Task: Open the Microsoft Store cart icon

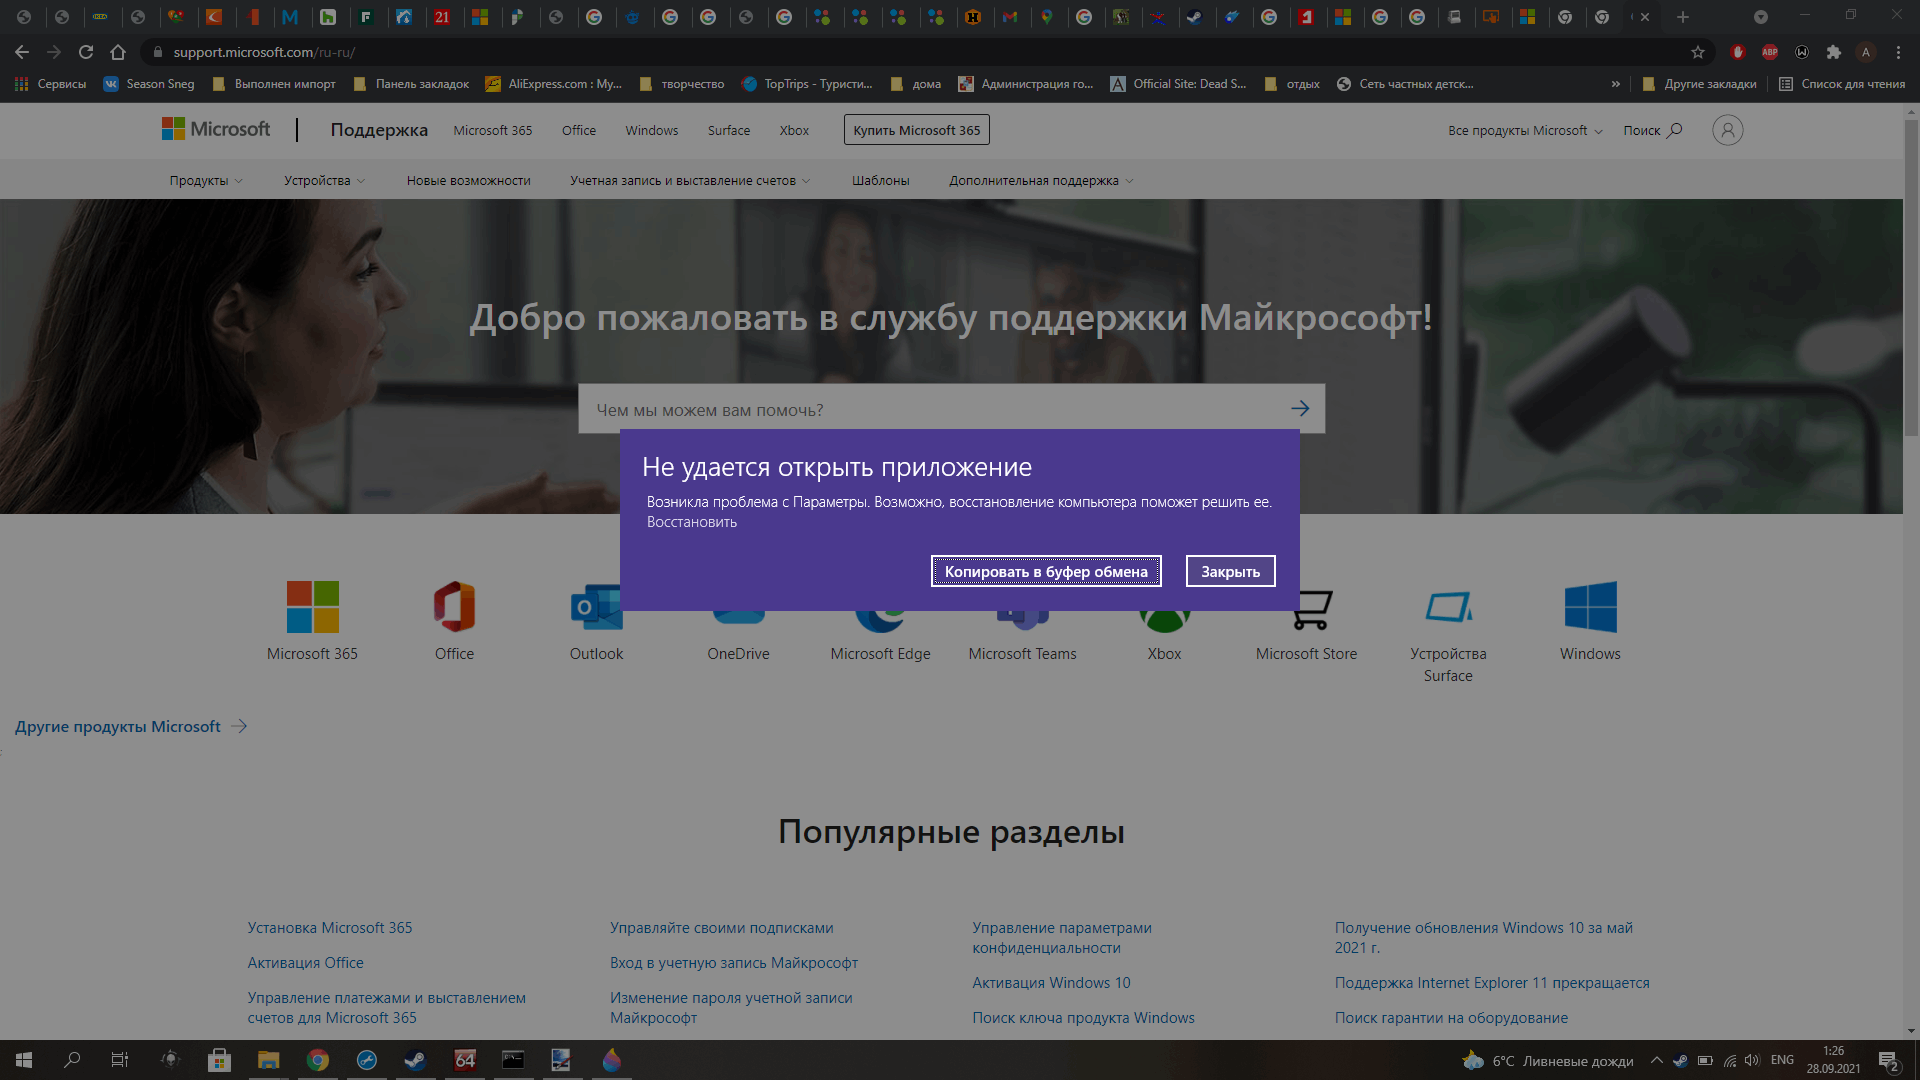Action: pyautogui.click(x=1311, y=609)
